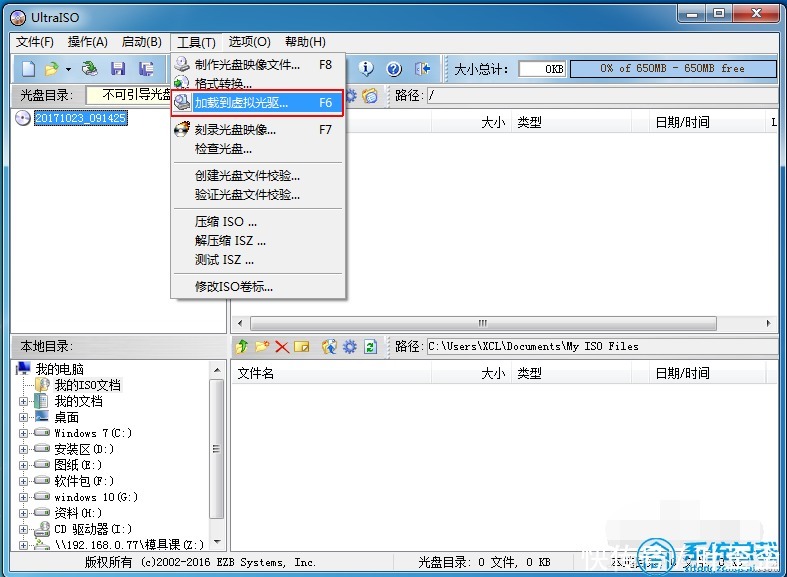Screen dimensions: 787x577
Task: Click the 大小总计 0KB field
Action: (x=542, y=69)
